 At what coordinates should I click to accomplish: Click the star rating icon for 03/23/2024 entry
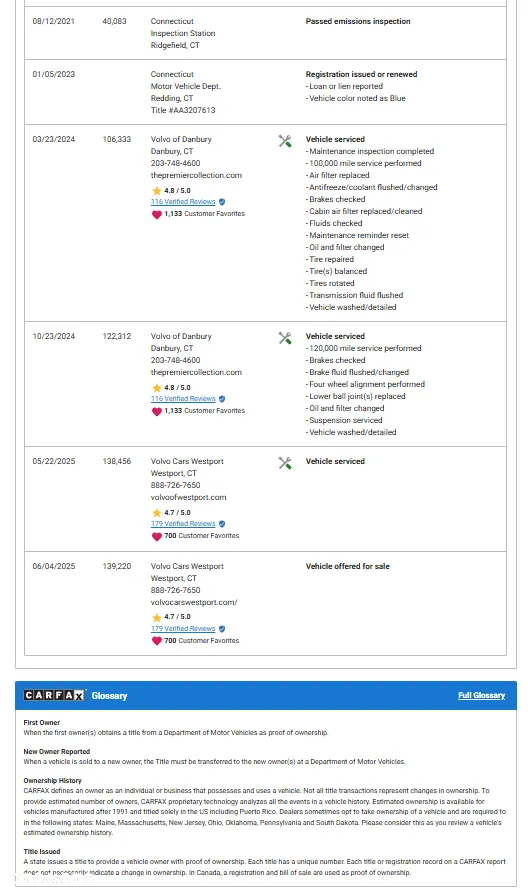156,190
